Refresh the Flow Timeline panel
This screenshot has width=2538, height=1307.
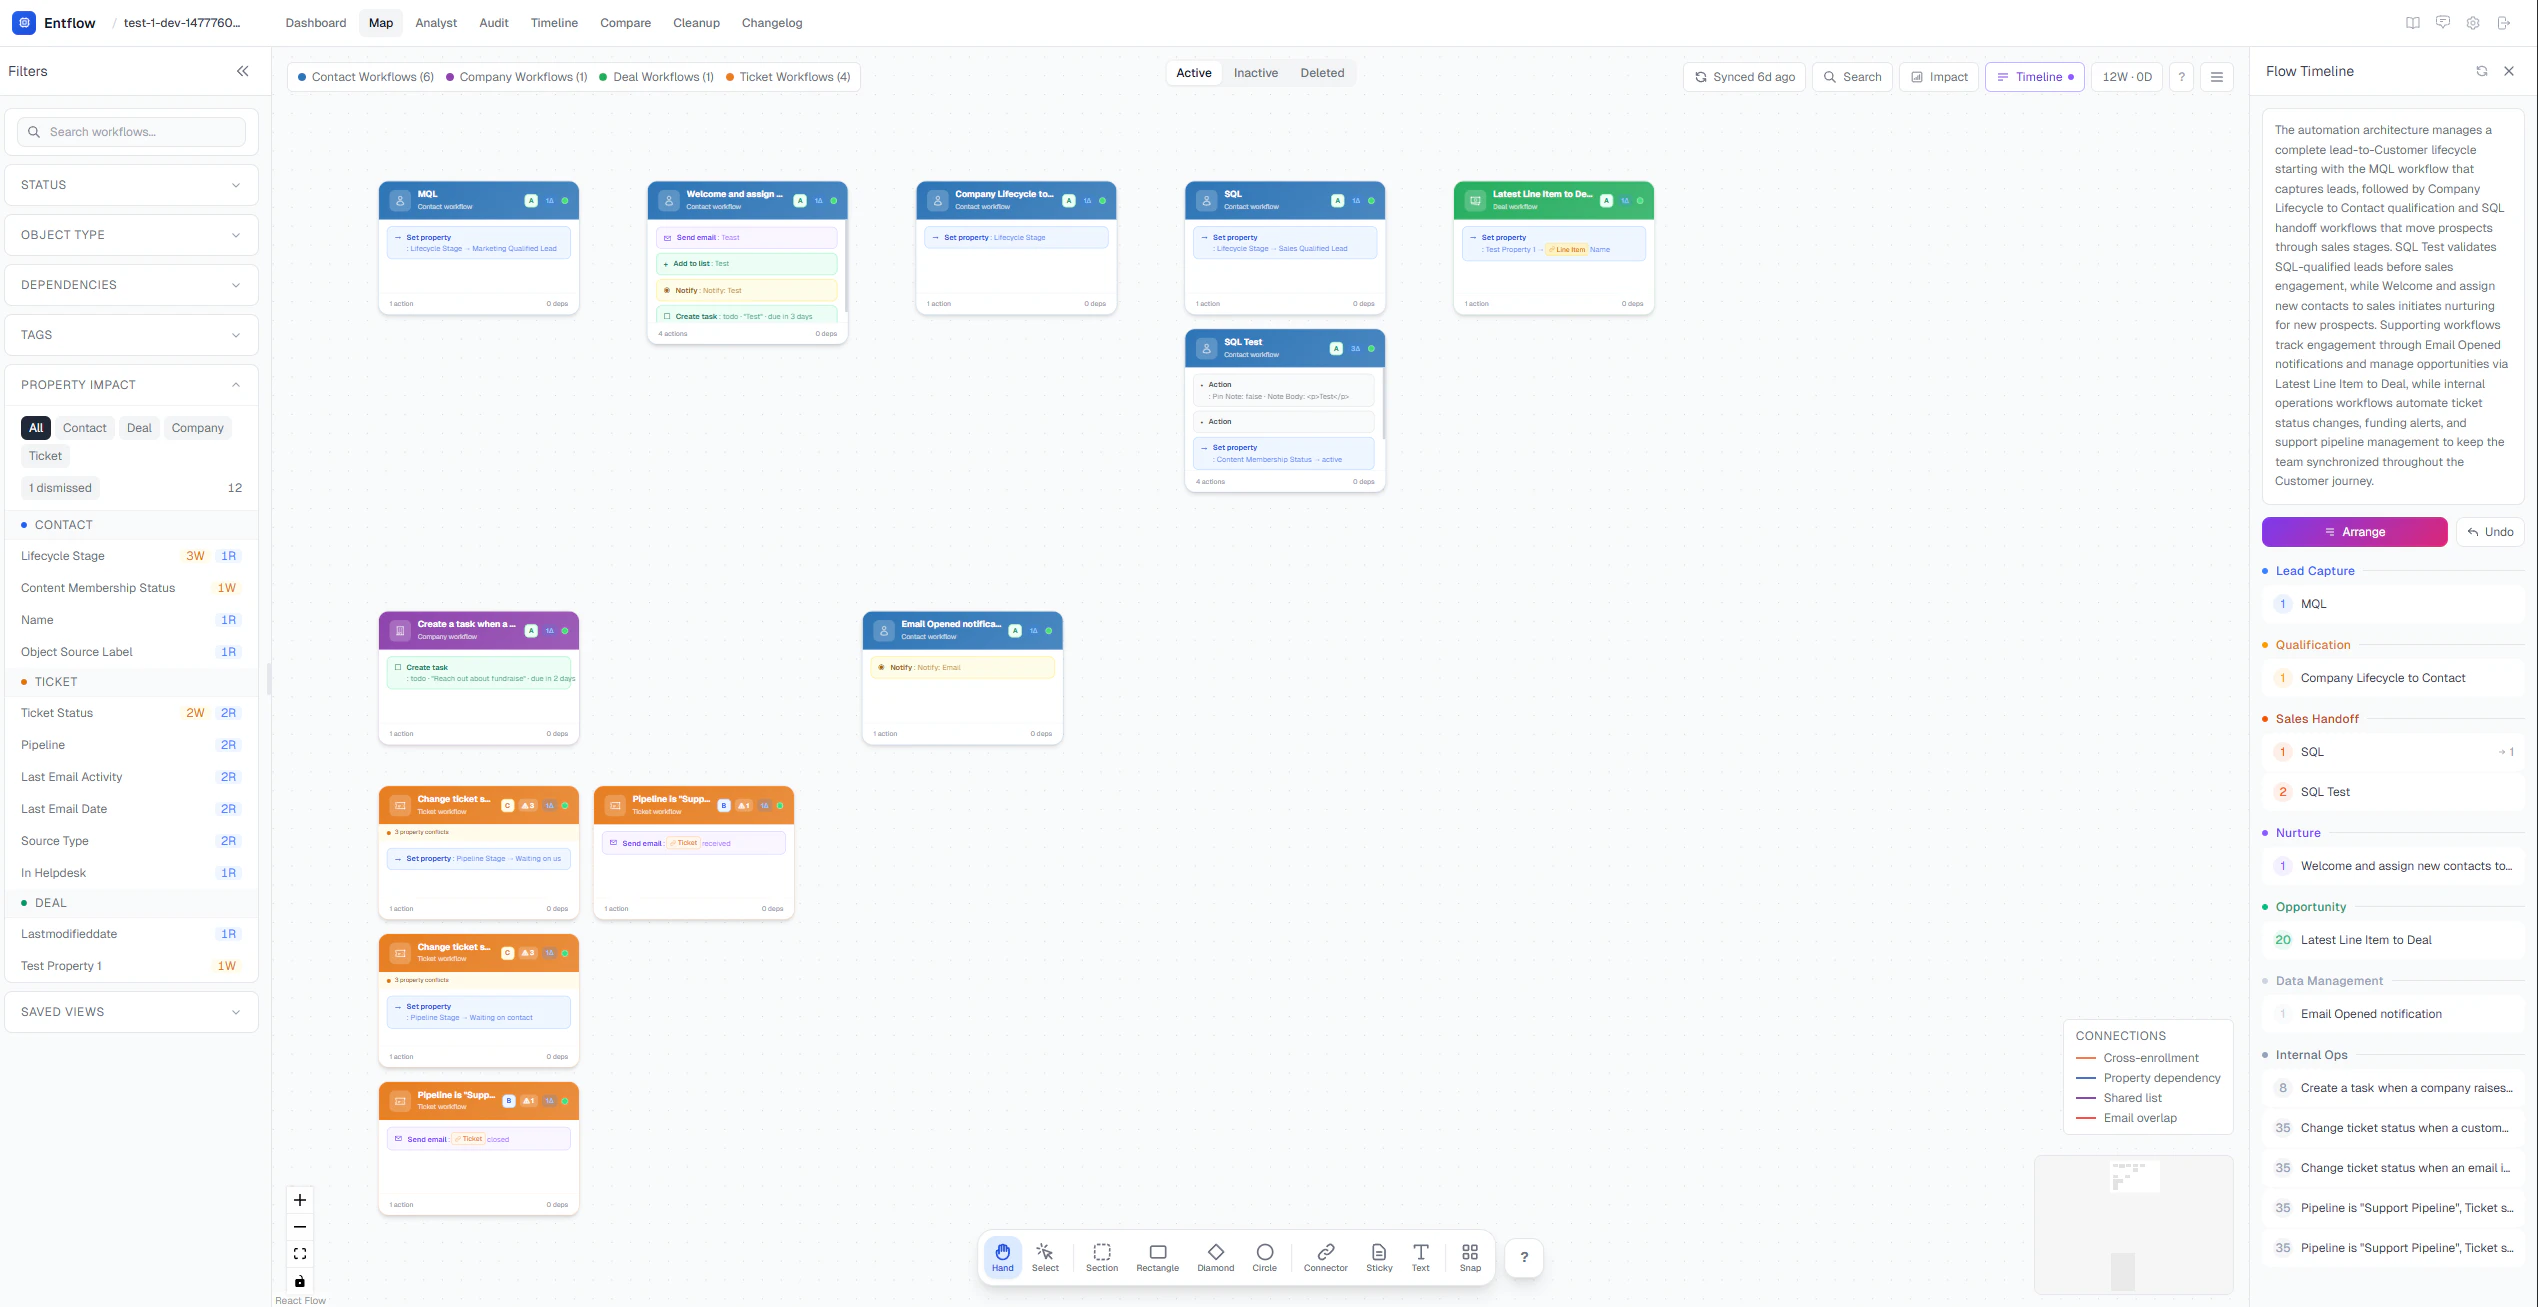[2481, 71]
